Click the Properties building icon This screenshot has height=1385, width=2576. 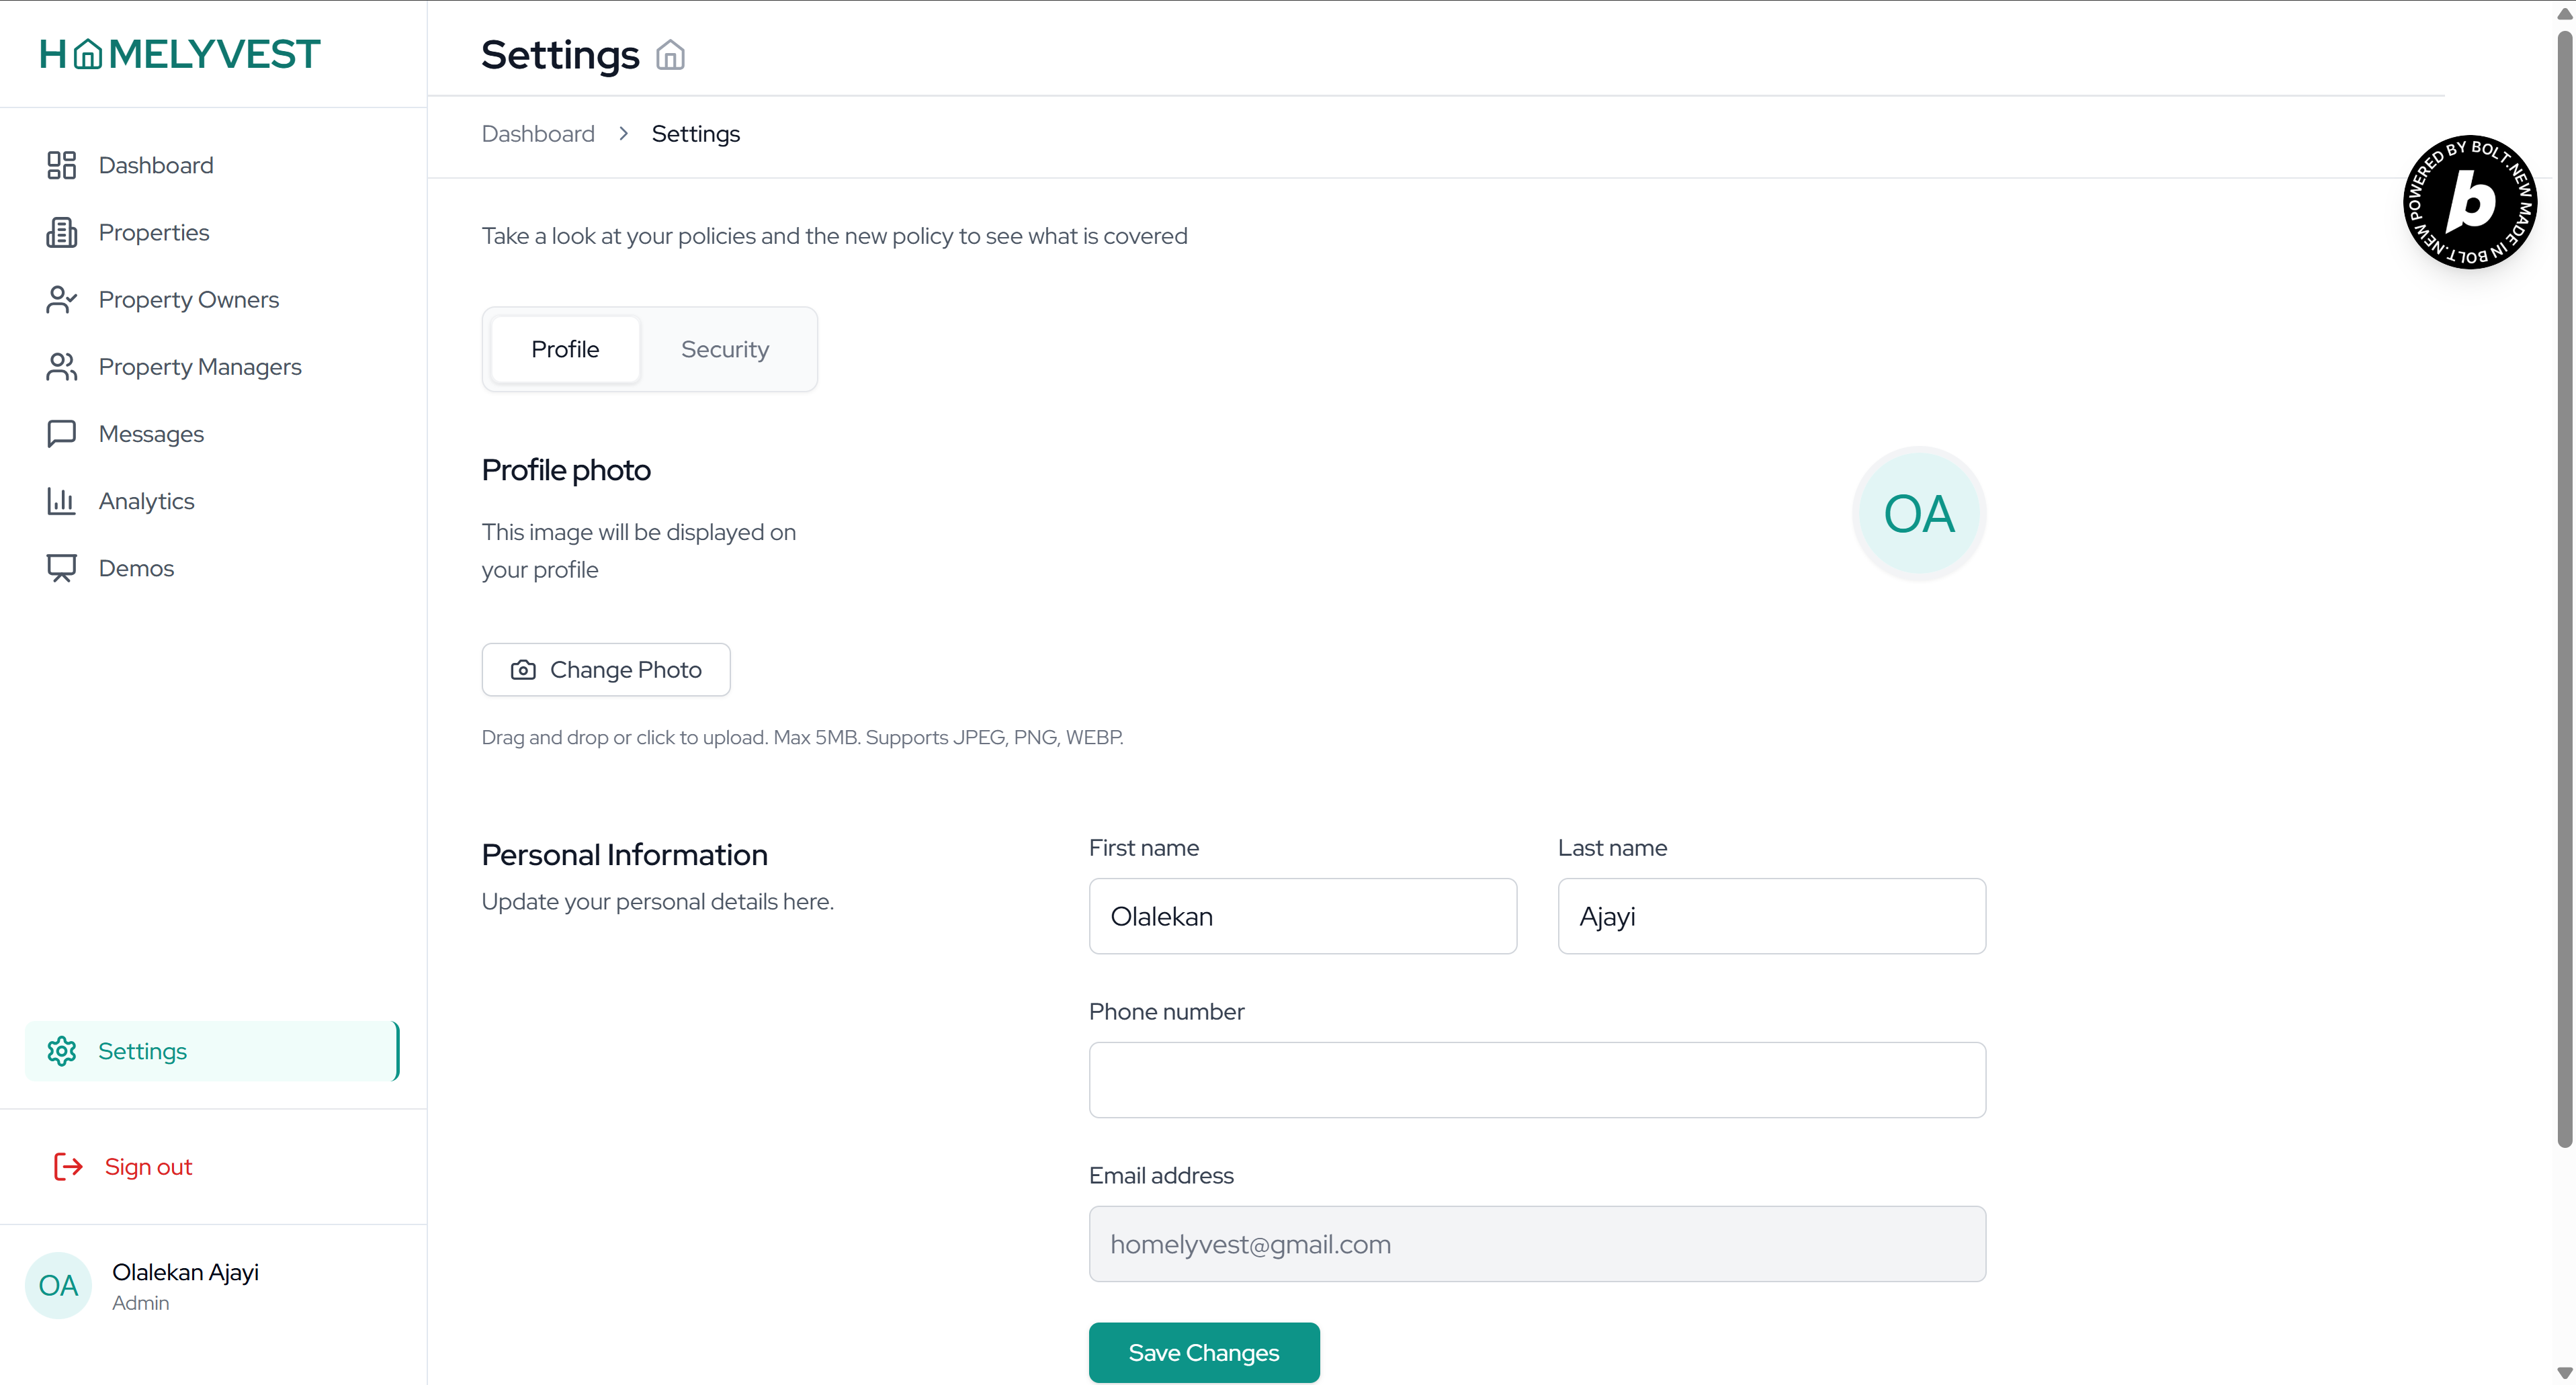click(61, 232)
